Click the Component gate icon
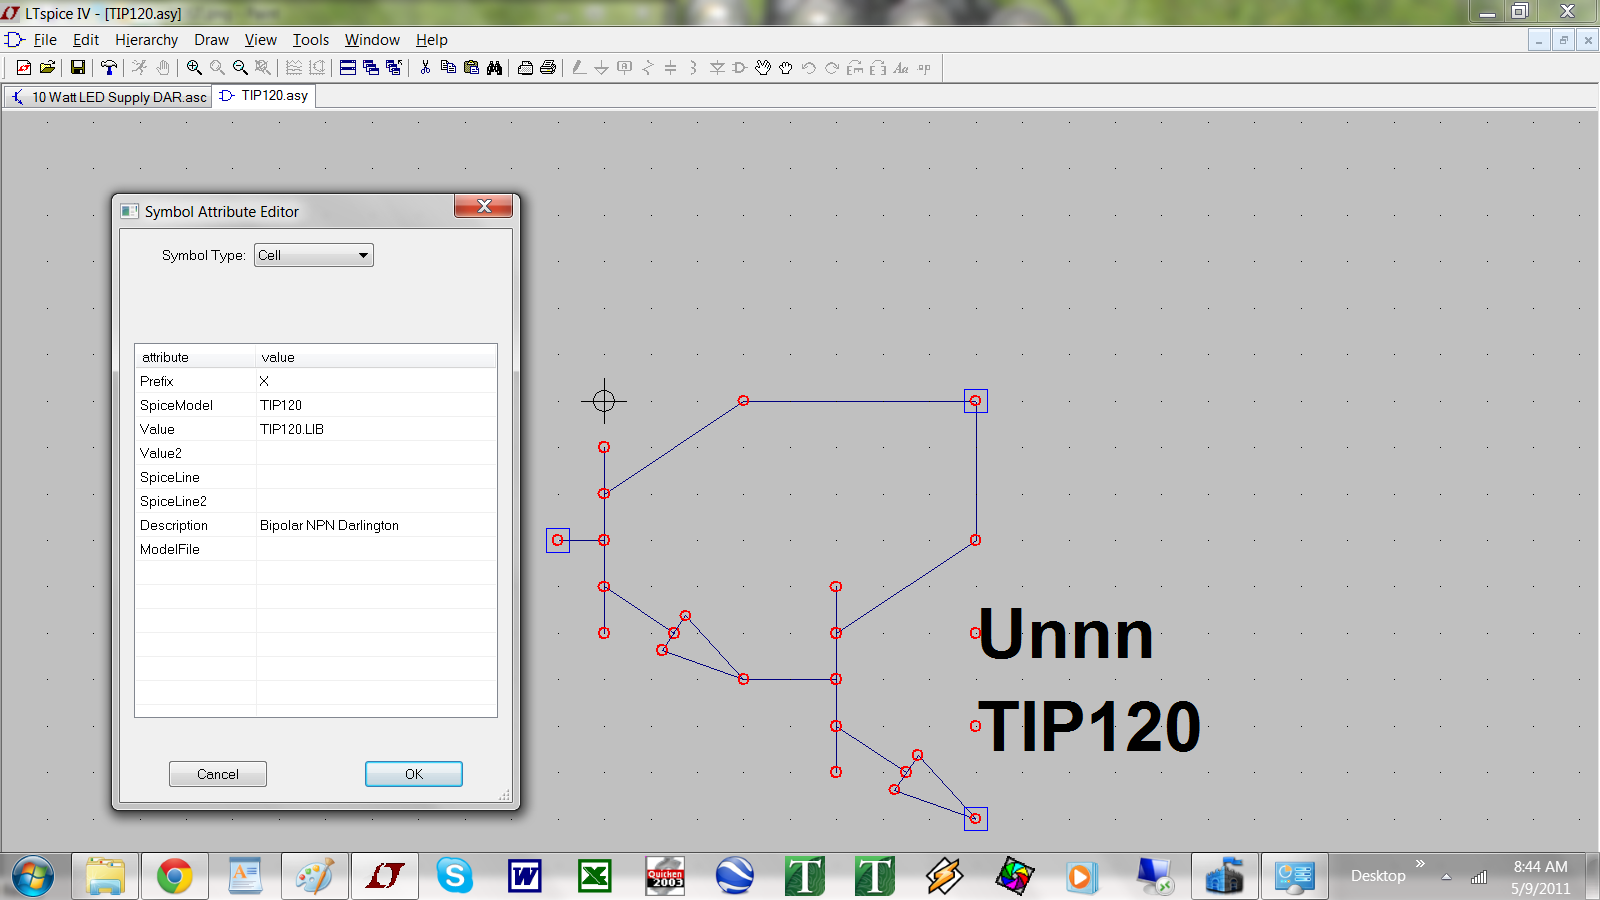The height and width of the screenshot is (900, 1600). pyautogui.click(x=740, y=67)
